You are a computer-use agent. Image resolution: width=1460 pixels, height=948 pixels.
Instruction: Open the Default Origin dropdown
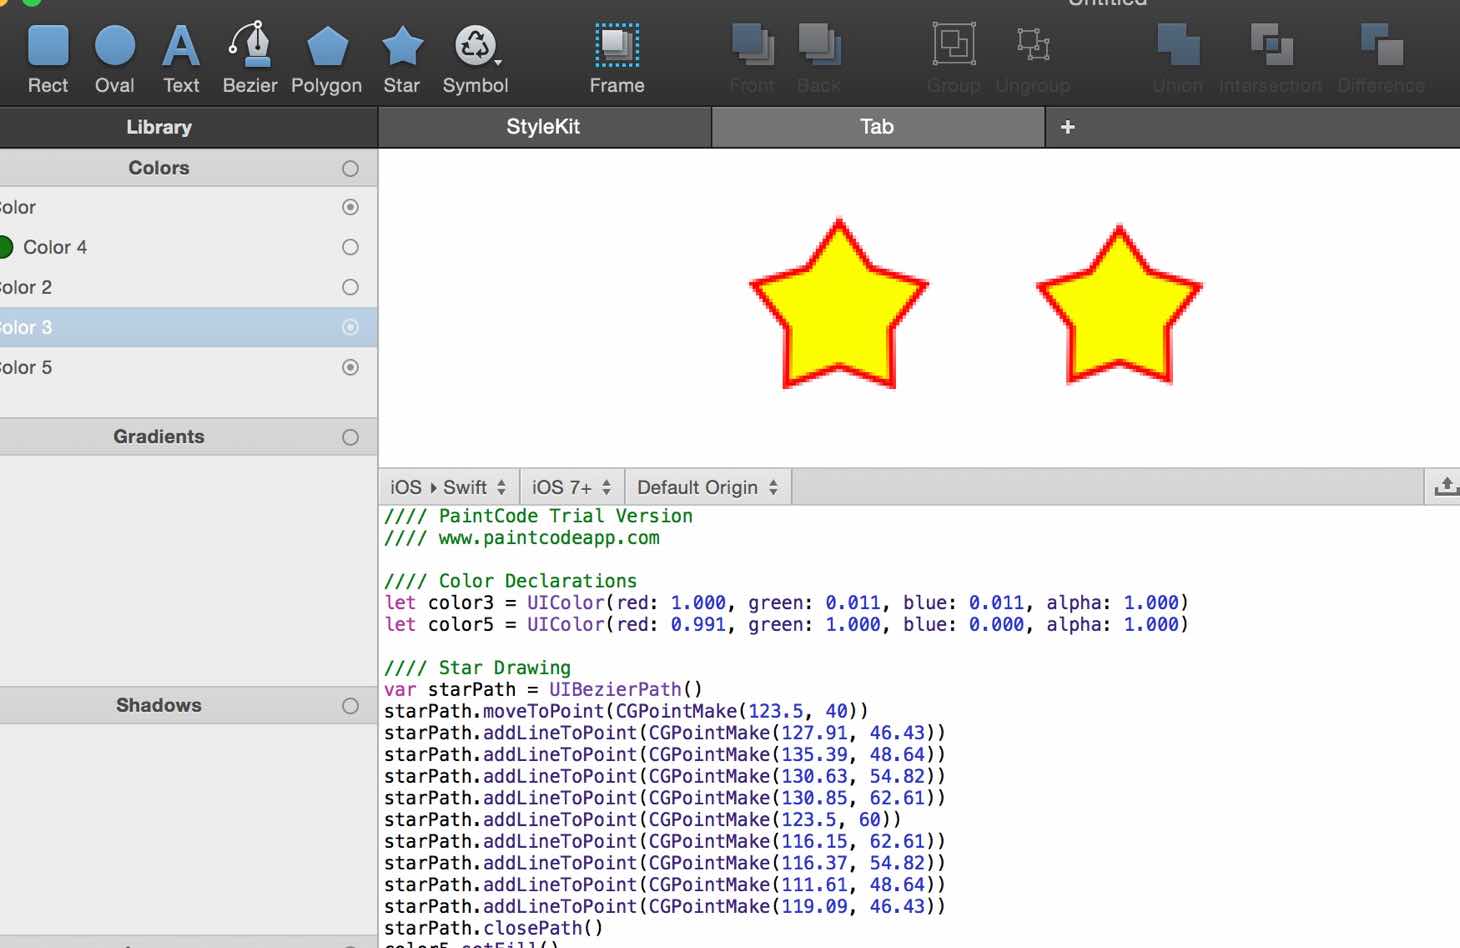pyautogui.click(x=708, y=487)
